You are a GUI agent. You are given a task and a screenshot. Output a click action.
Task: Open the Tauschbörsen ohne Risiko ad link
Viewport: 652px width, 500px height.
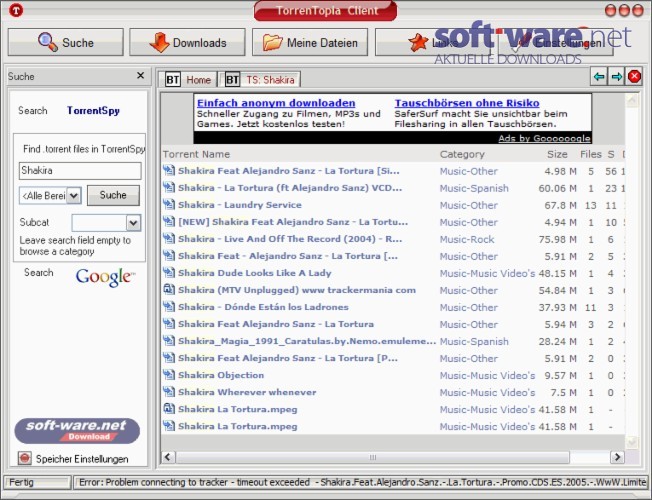click(467, 103)
